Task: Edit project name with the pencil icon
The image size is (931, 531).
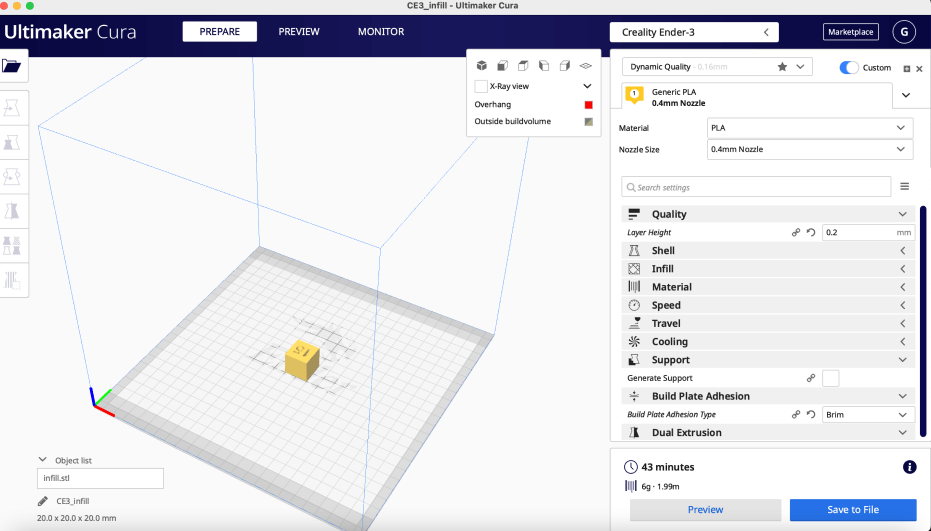Action: click(43, 501)
